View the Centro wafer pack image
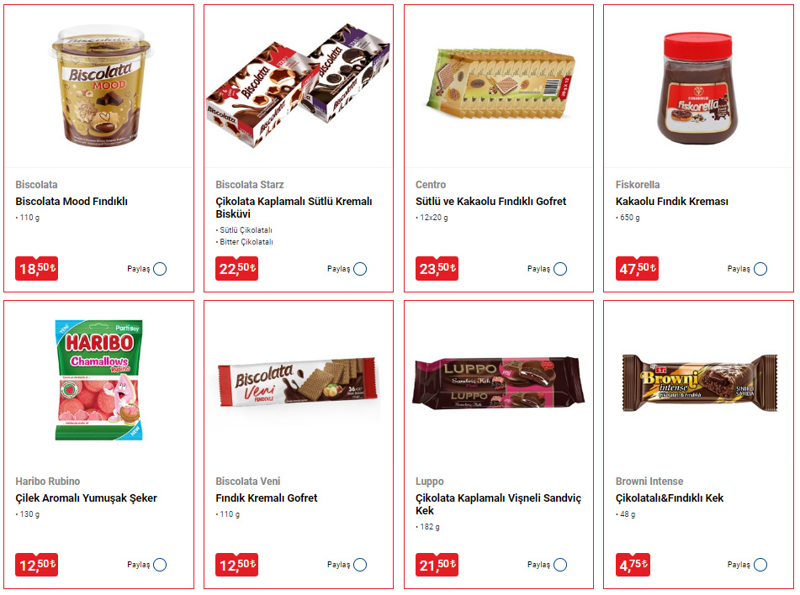 (x=501, y=84)
